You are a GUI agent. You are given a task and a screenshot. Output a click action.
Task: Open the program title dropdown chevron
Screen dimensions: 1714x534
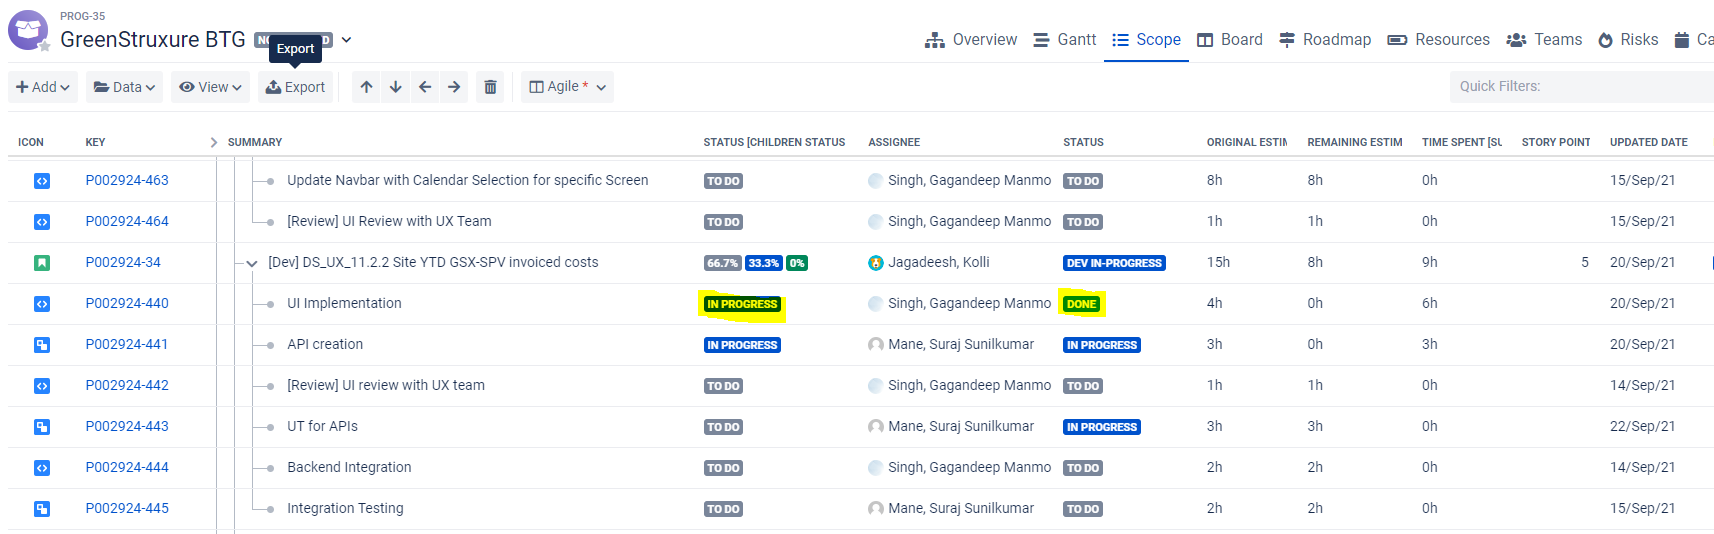point(346,40)
